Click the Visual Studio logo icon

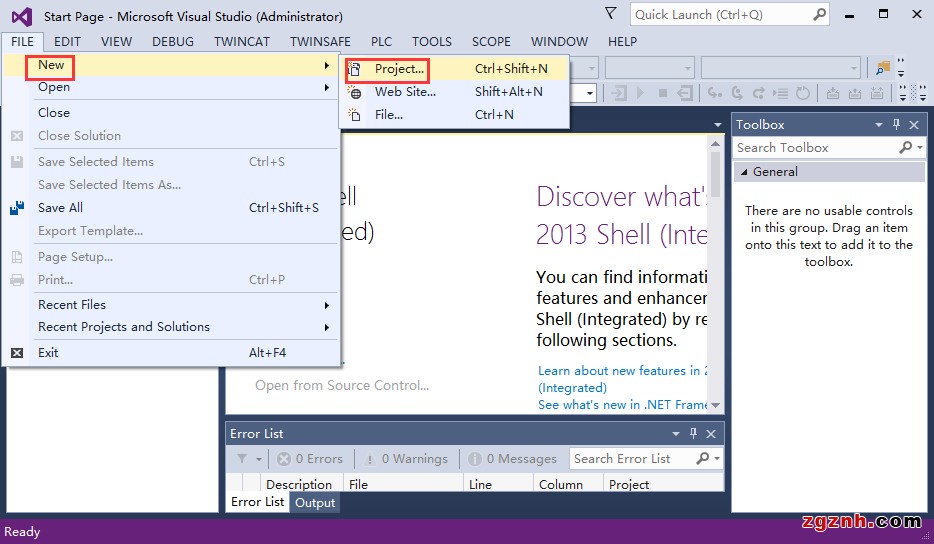click(21, 16)
